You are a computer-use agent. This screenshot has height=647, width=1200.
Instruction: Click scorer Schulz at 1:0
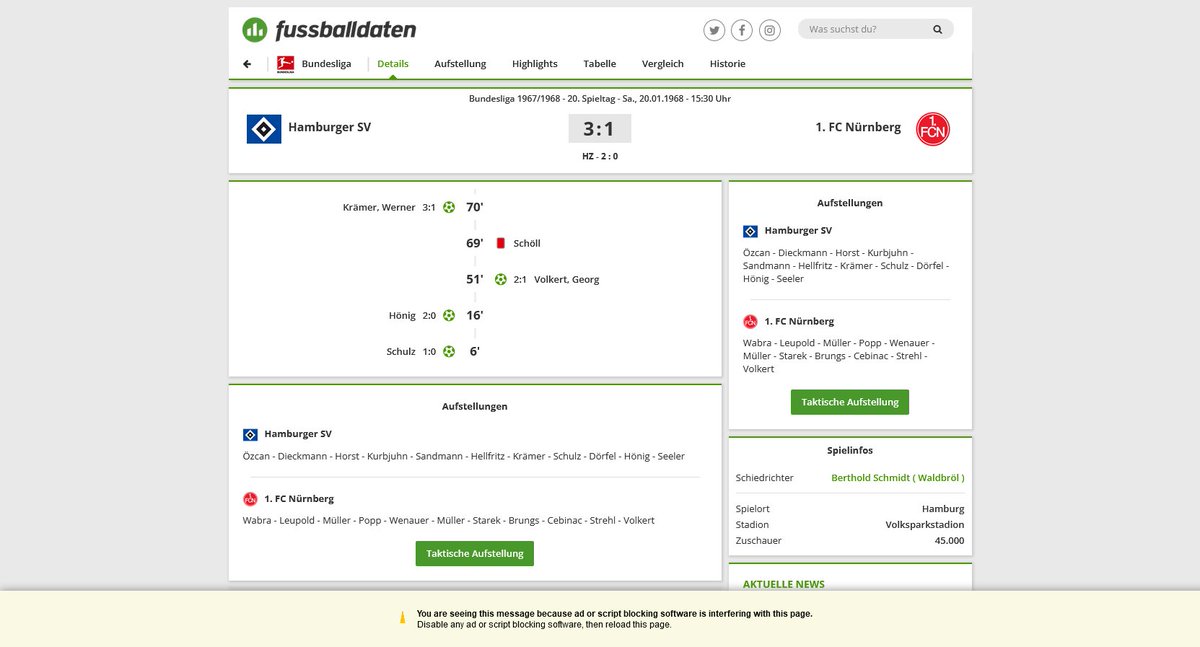coord(401,352)
